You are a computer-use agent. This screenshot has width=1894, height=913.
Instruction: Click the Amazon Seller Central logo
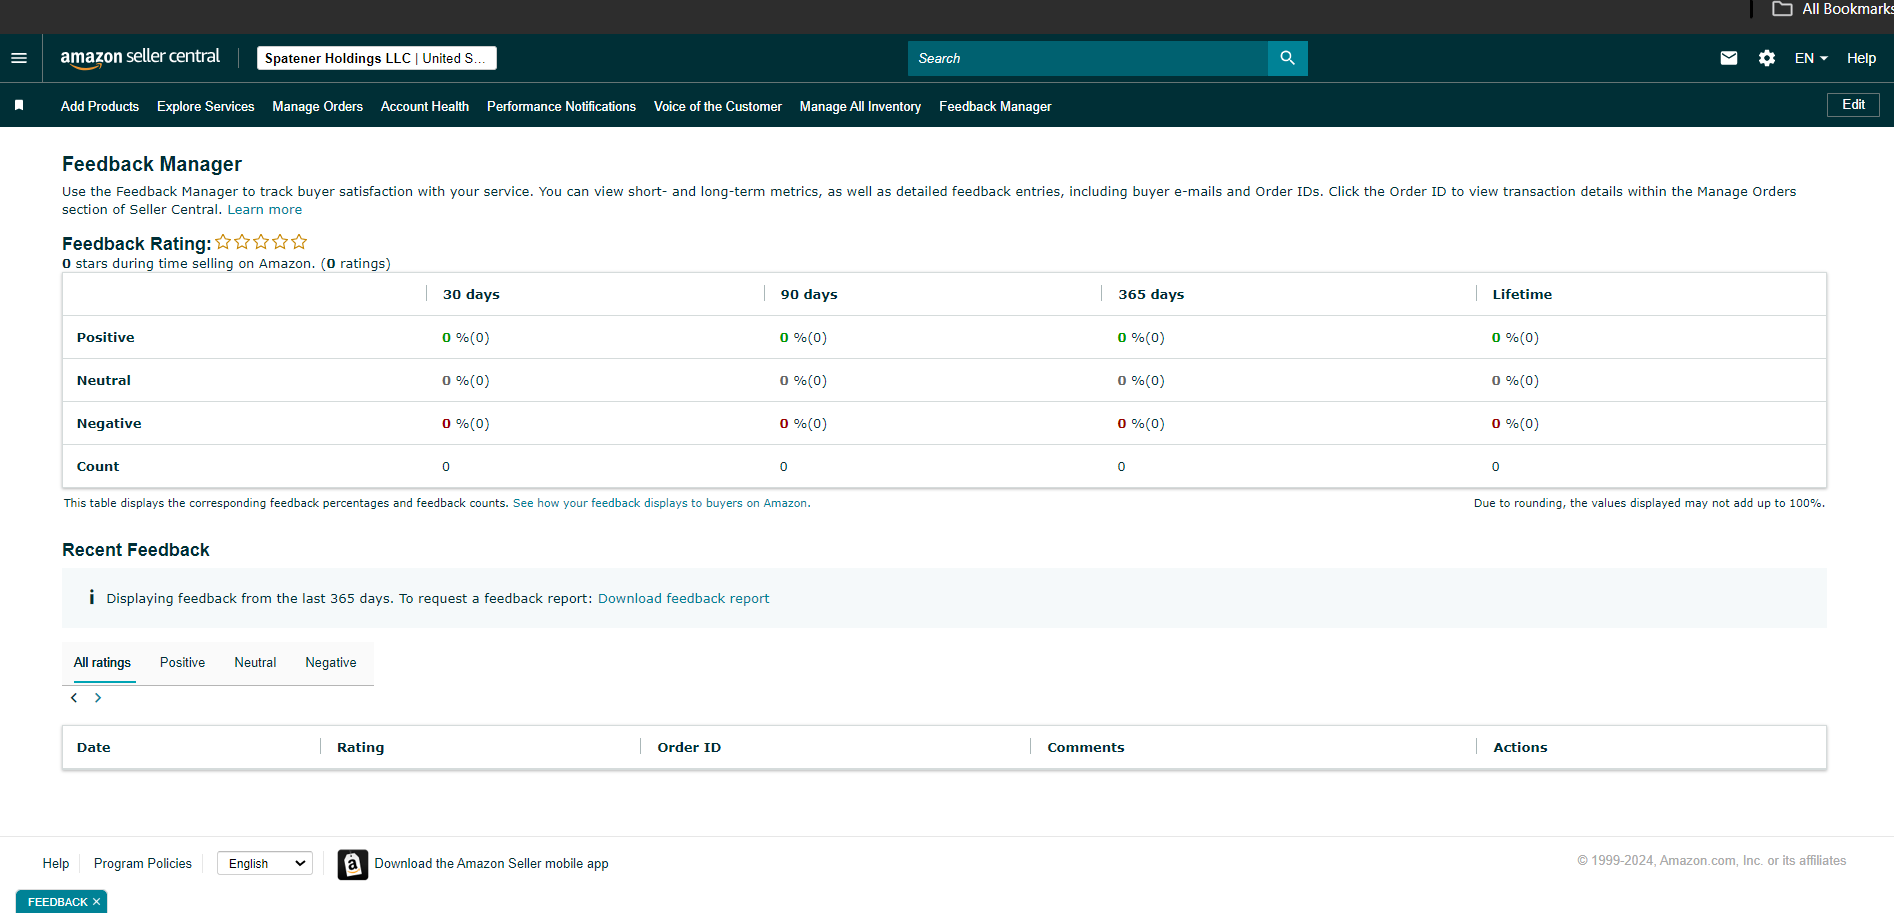point(140,58)
